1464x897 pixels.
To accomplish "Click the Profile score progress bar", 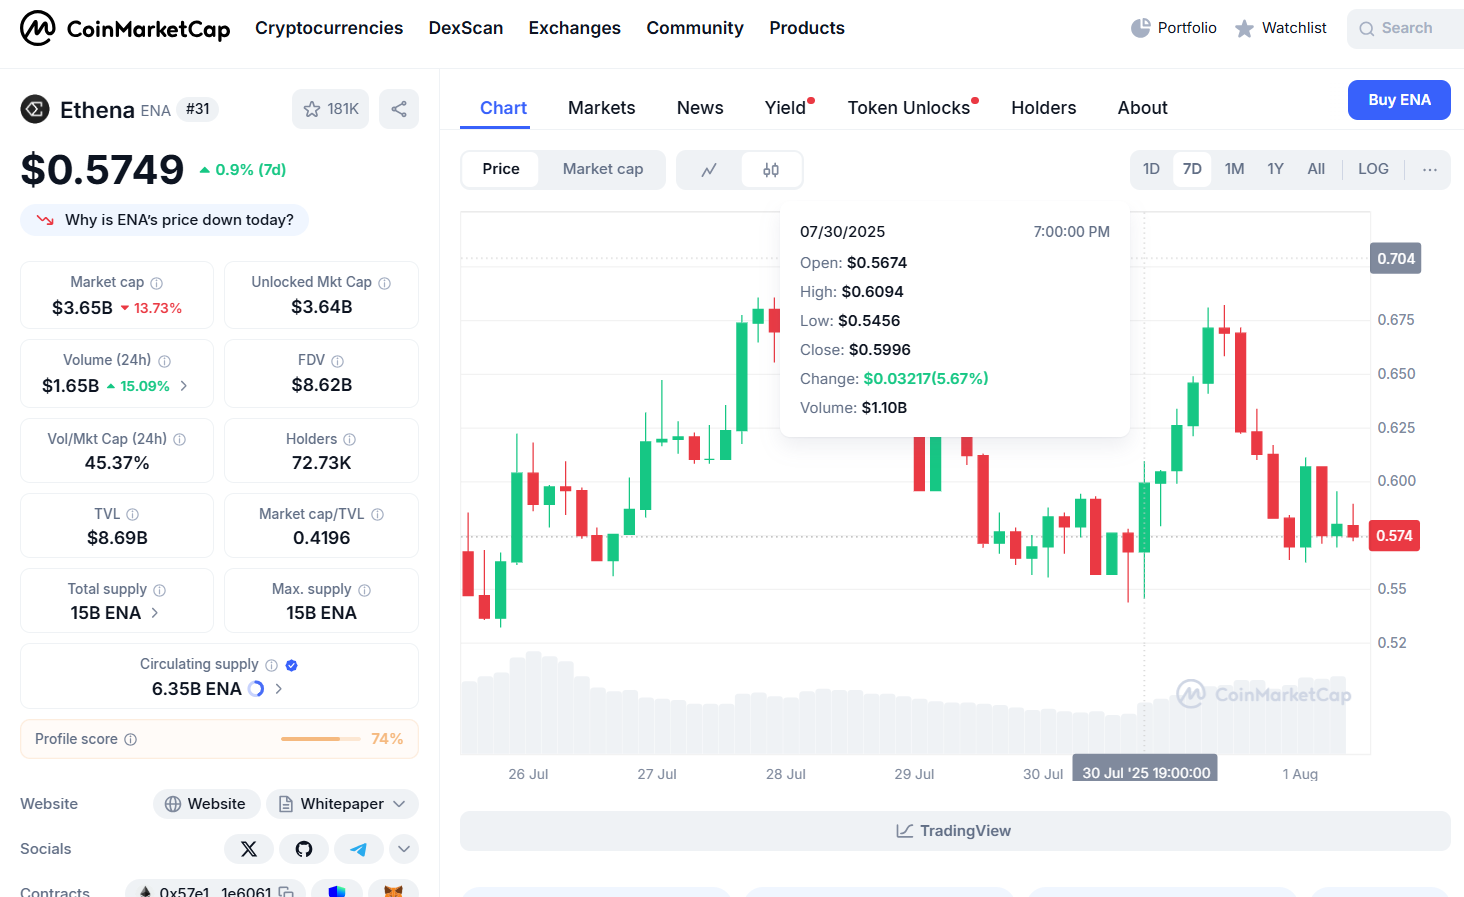I will click(321, 739).
